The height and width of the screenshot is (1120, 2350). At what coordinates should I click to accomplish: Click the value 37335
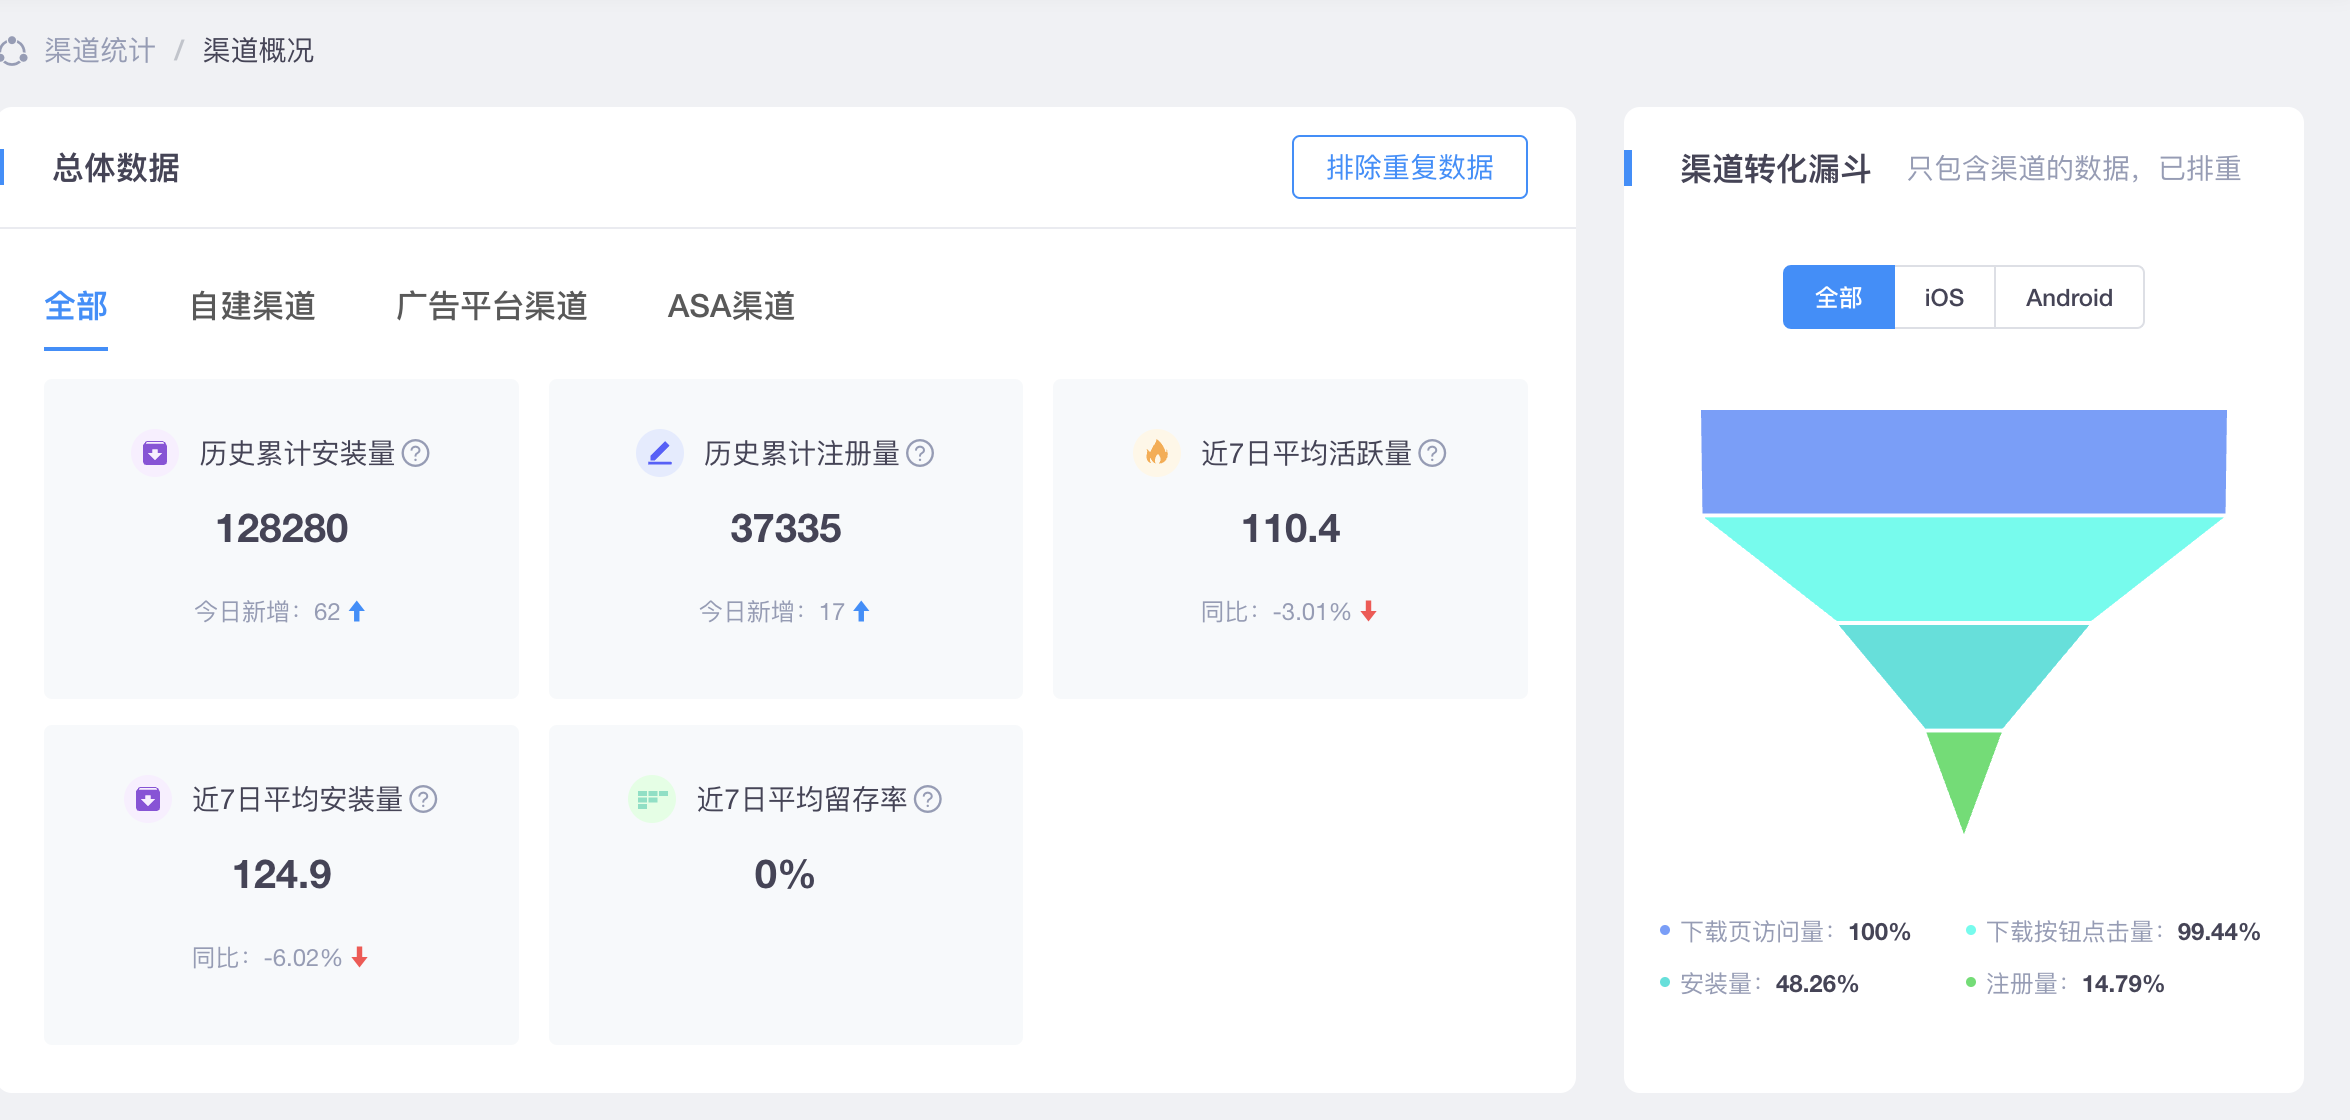tap(786, 528)
